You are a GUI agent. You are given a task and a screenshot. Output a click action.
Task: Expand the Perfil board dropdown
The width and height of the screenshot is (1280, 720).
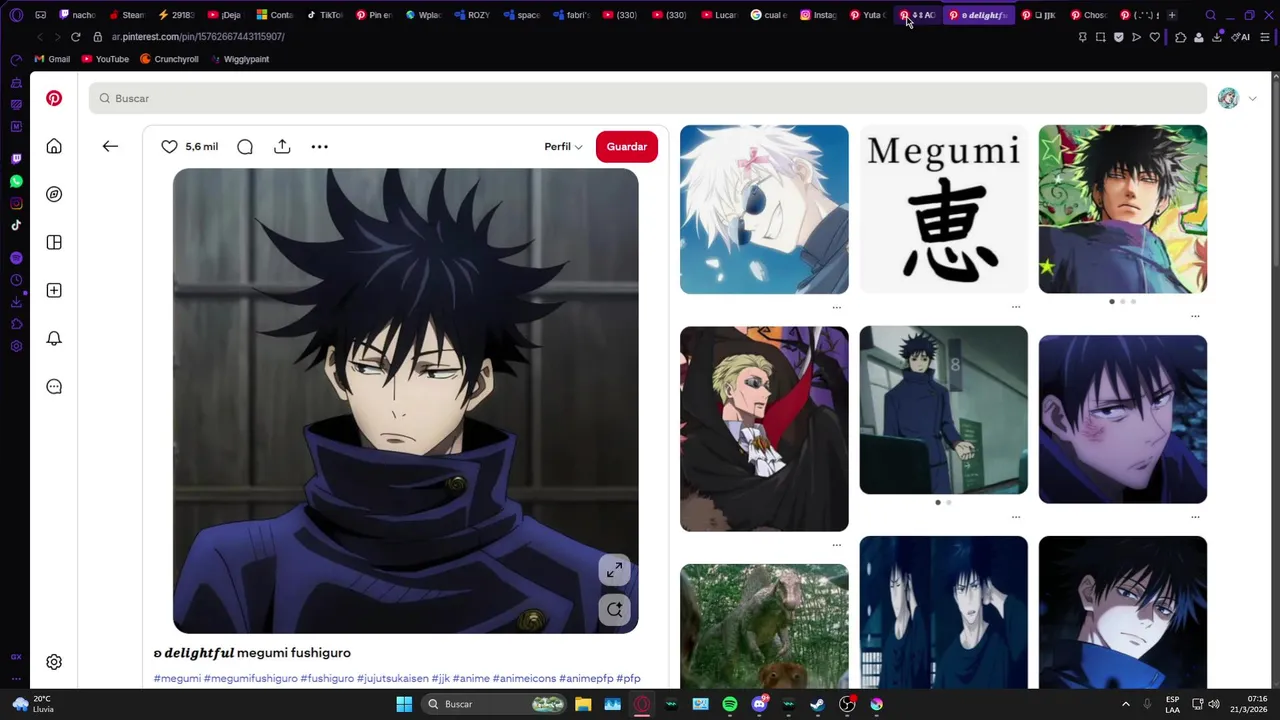click(563, 146)
